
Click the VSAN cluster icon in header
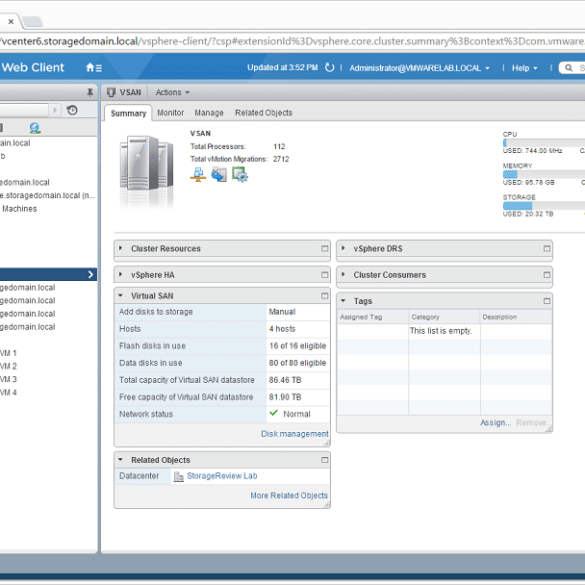[111, 92]
